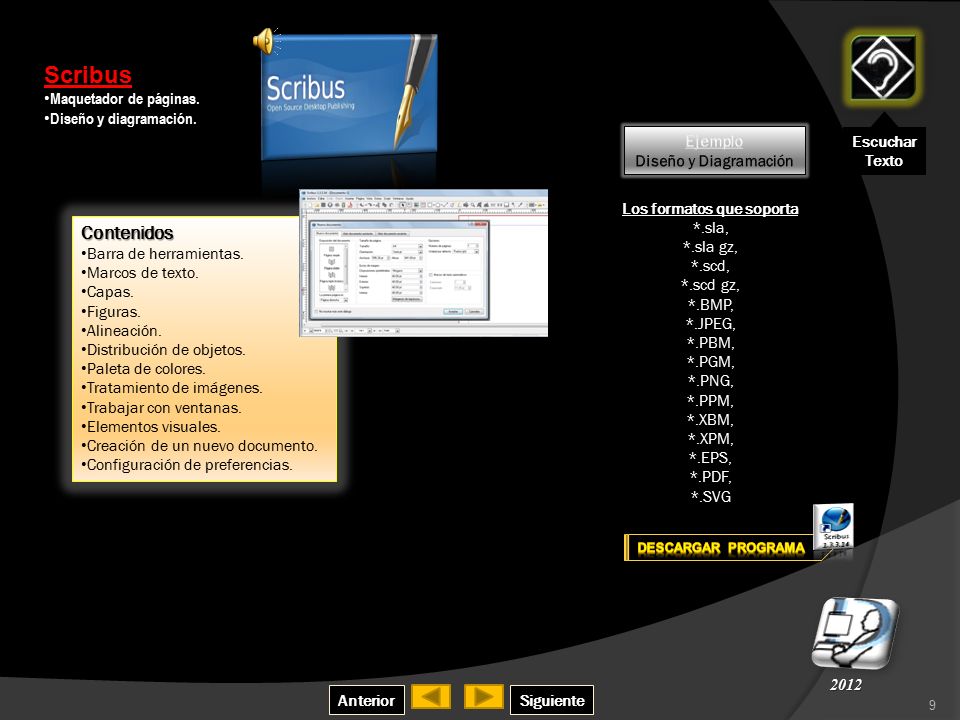Select the *.PPM format entry
960x720 pixels.
pos(710,400)
